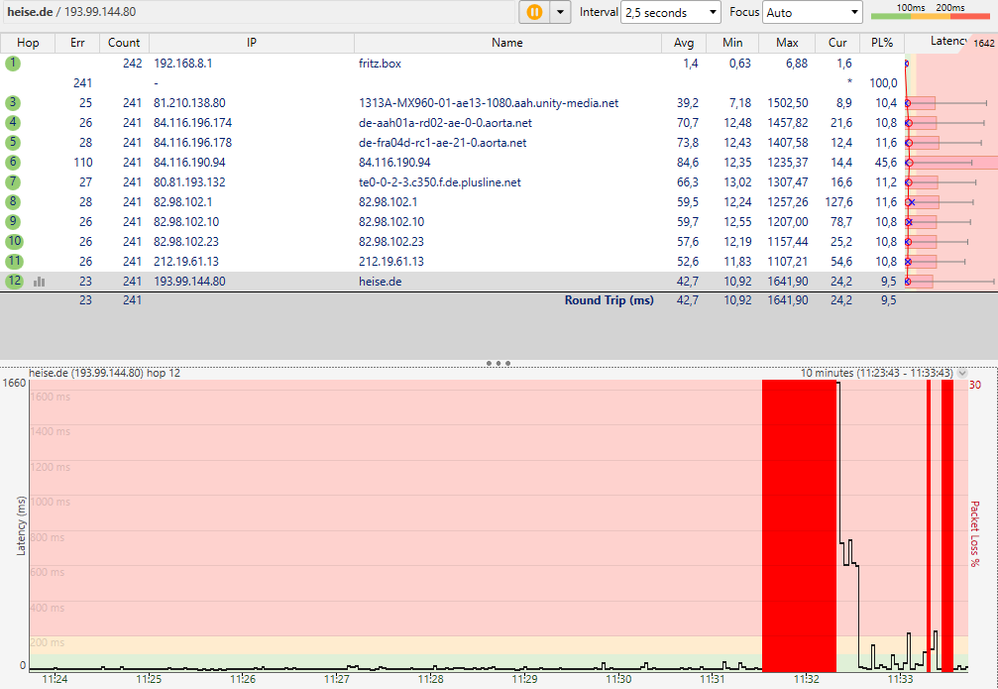Open the dropdown arrow beside the pause button

tap(560, 12)
